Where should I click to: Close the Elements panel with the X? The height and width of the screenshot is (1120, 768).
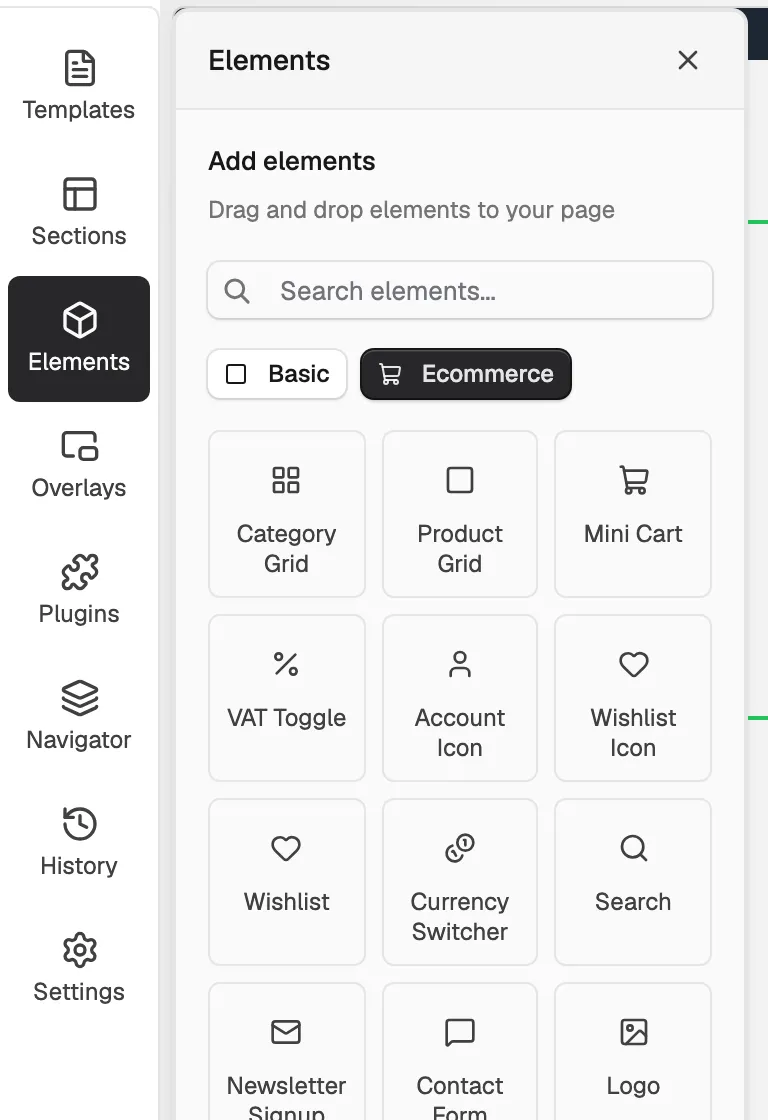tap(687, 60)
